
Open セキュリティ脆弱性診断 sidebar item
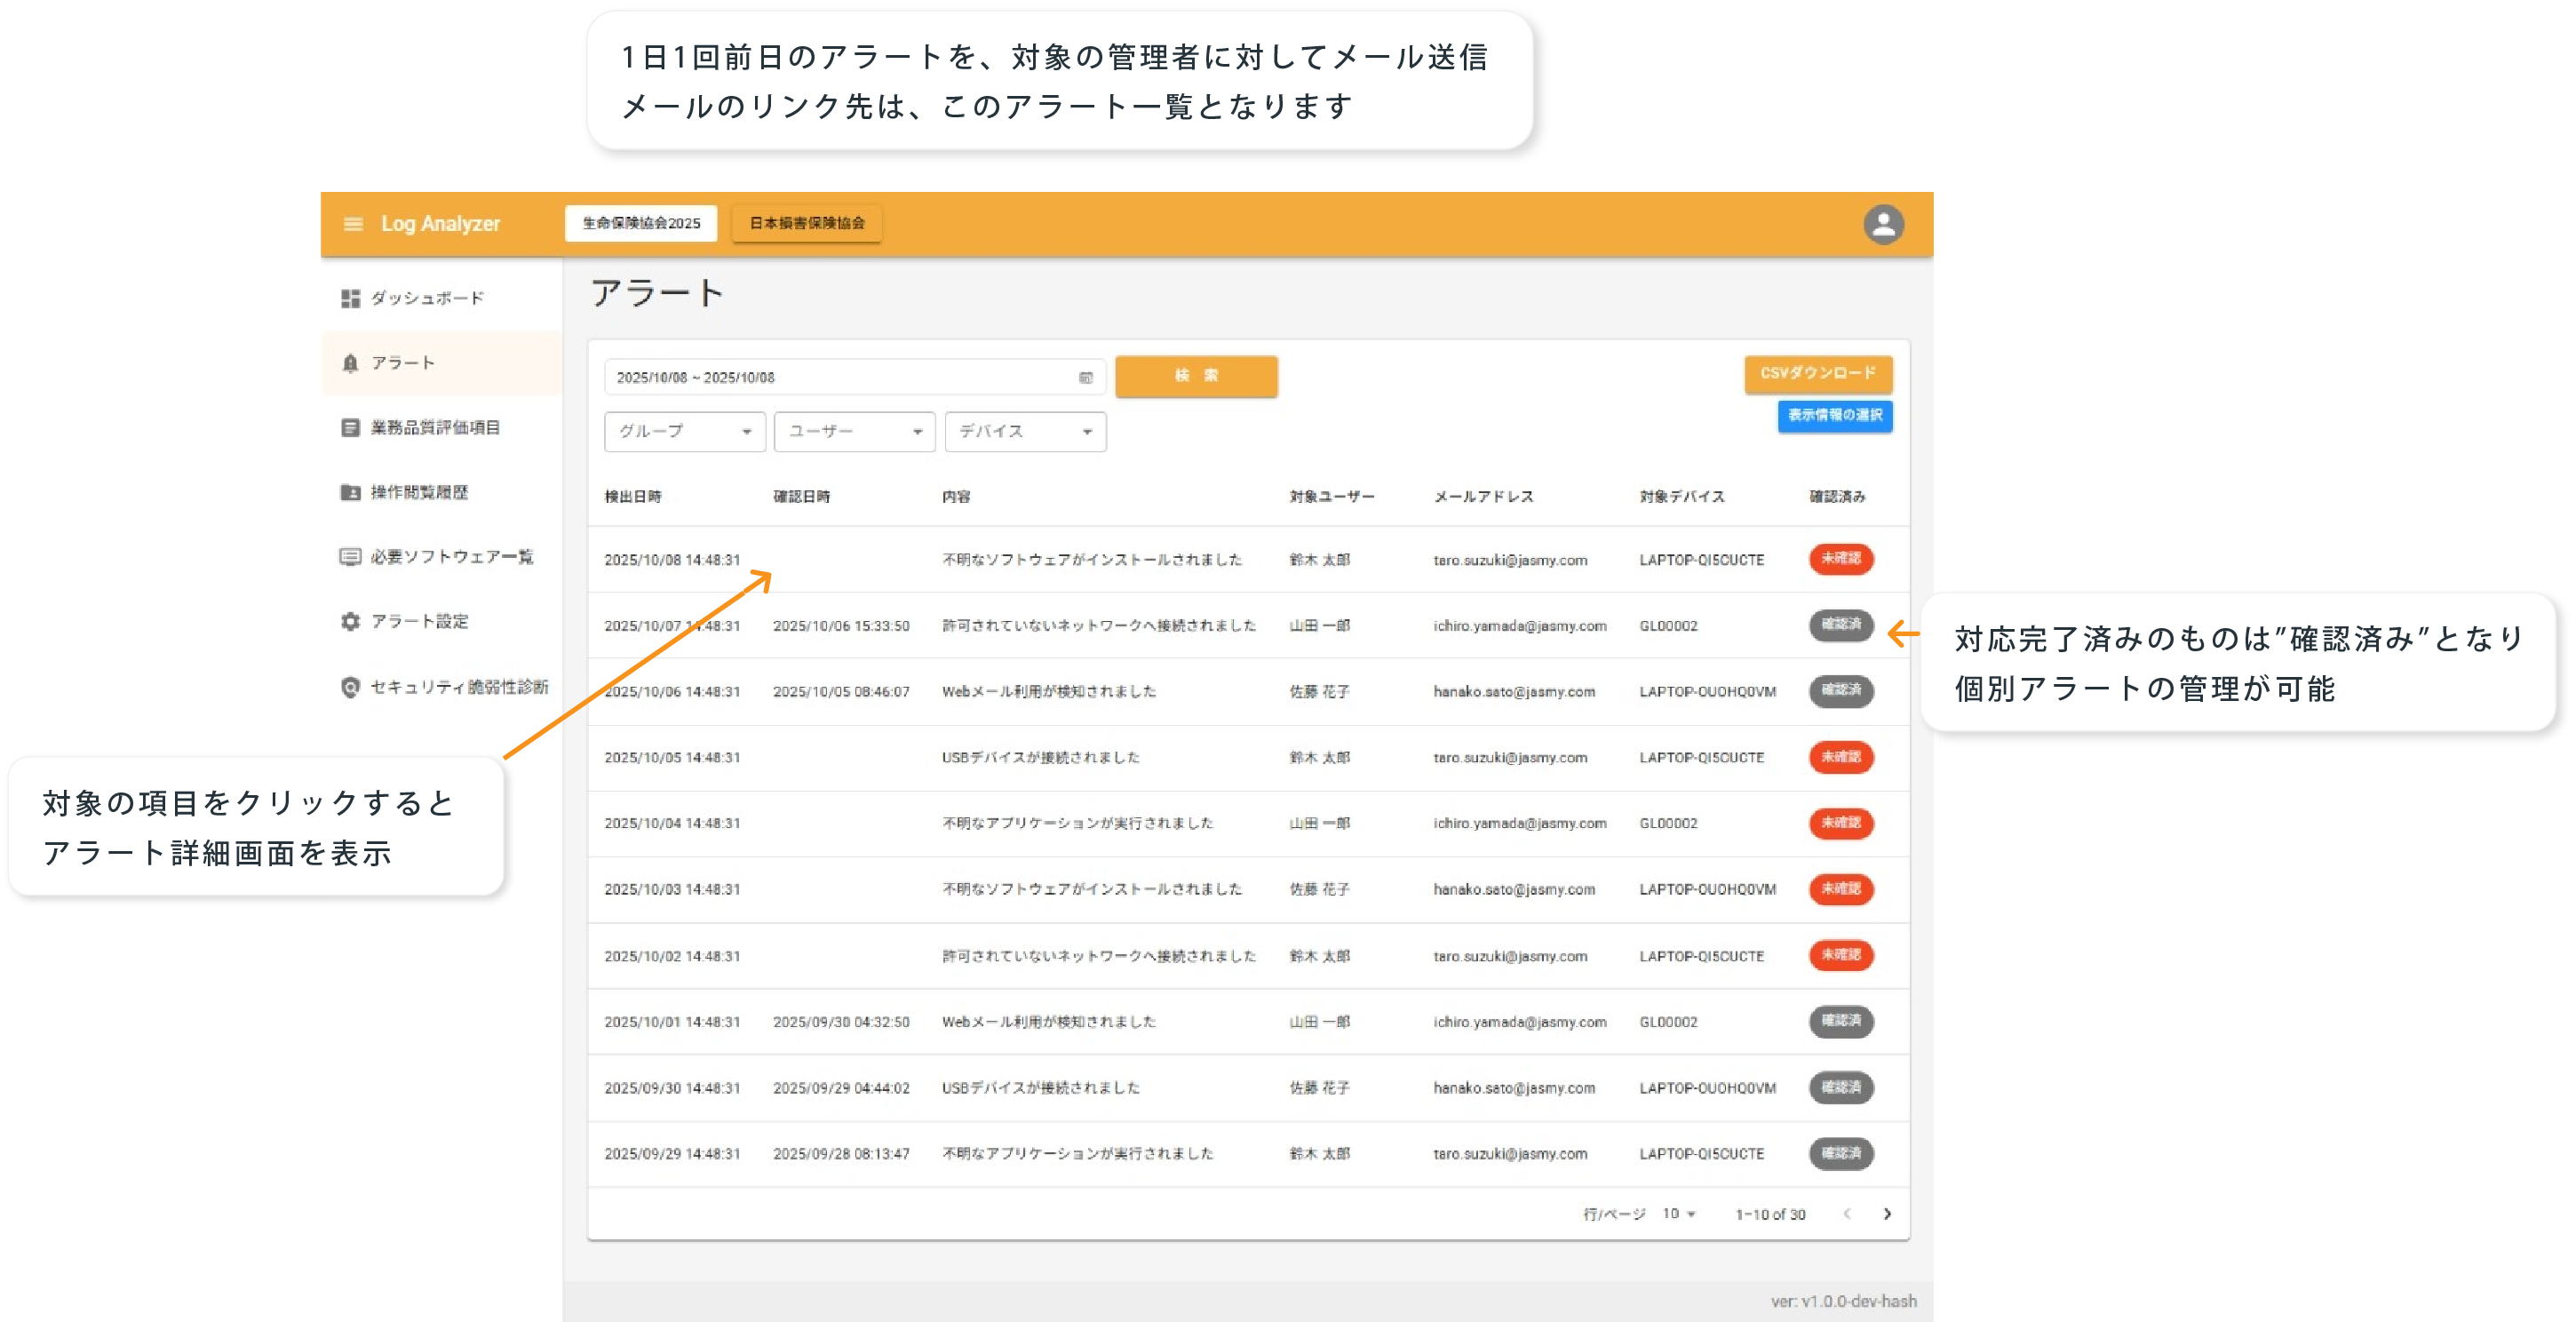click(458, 687)
